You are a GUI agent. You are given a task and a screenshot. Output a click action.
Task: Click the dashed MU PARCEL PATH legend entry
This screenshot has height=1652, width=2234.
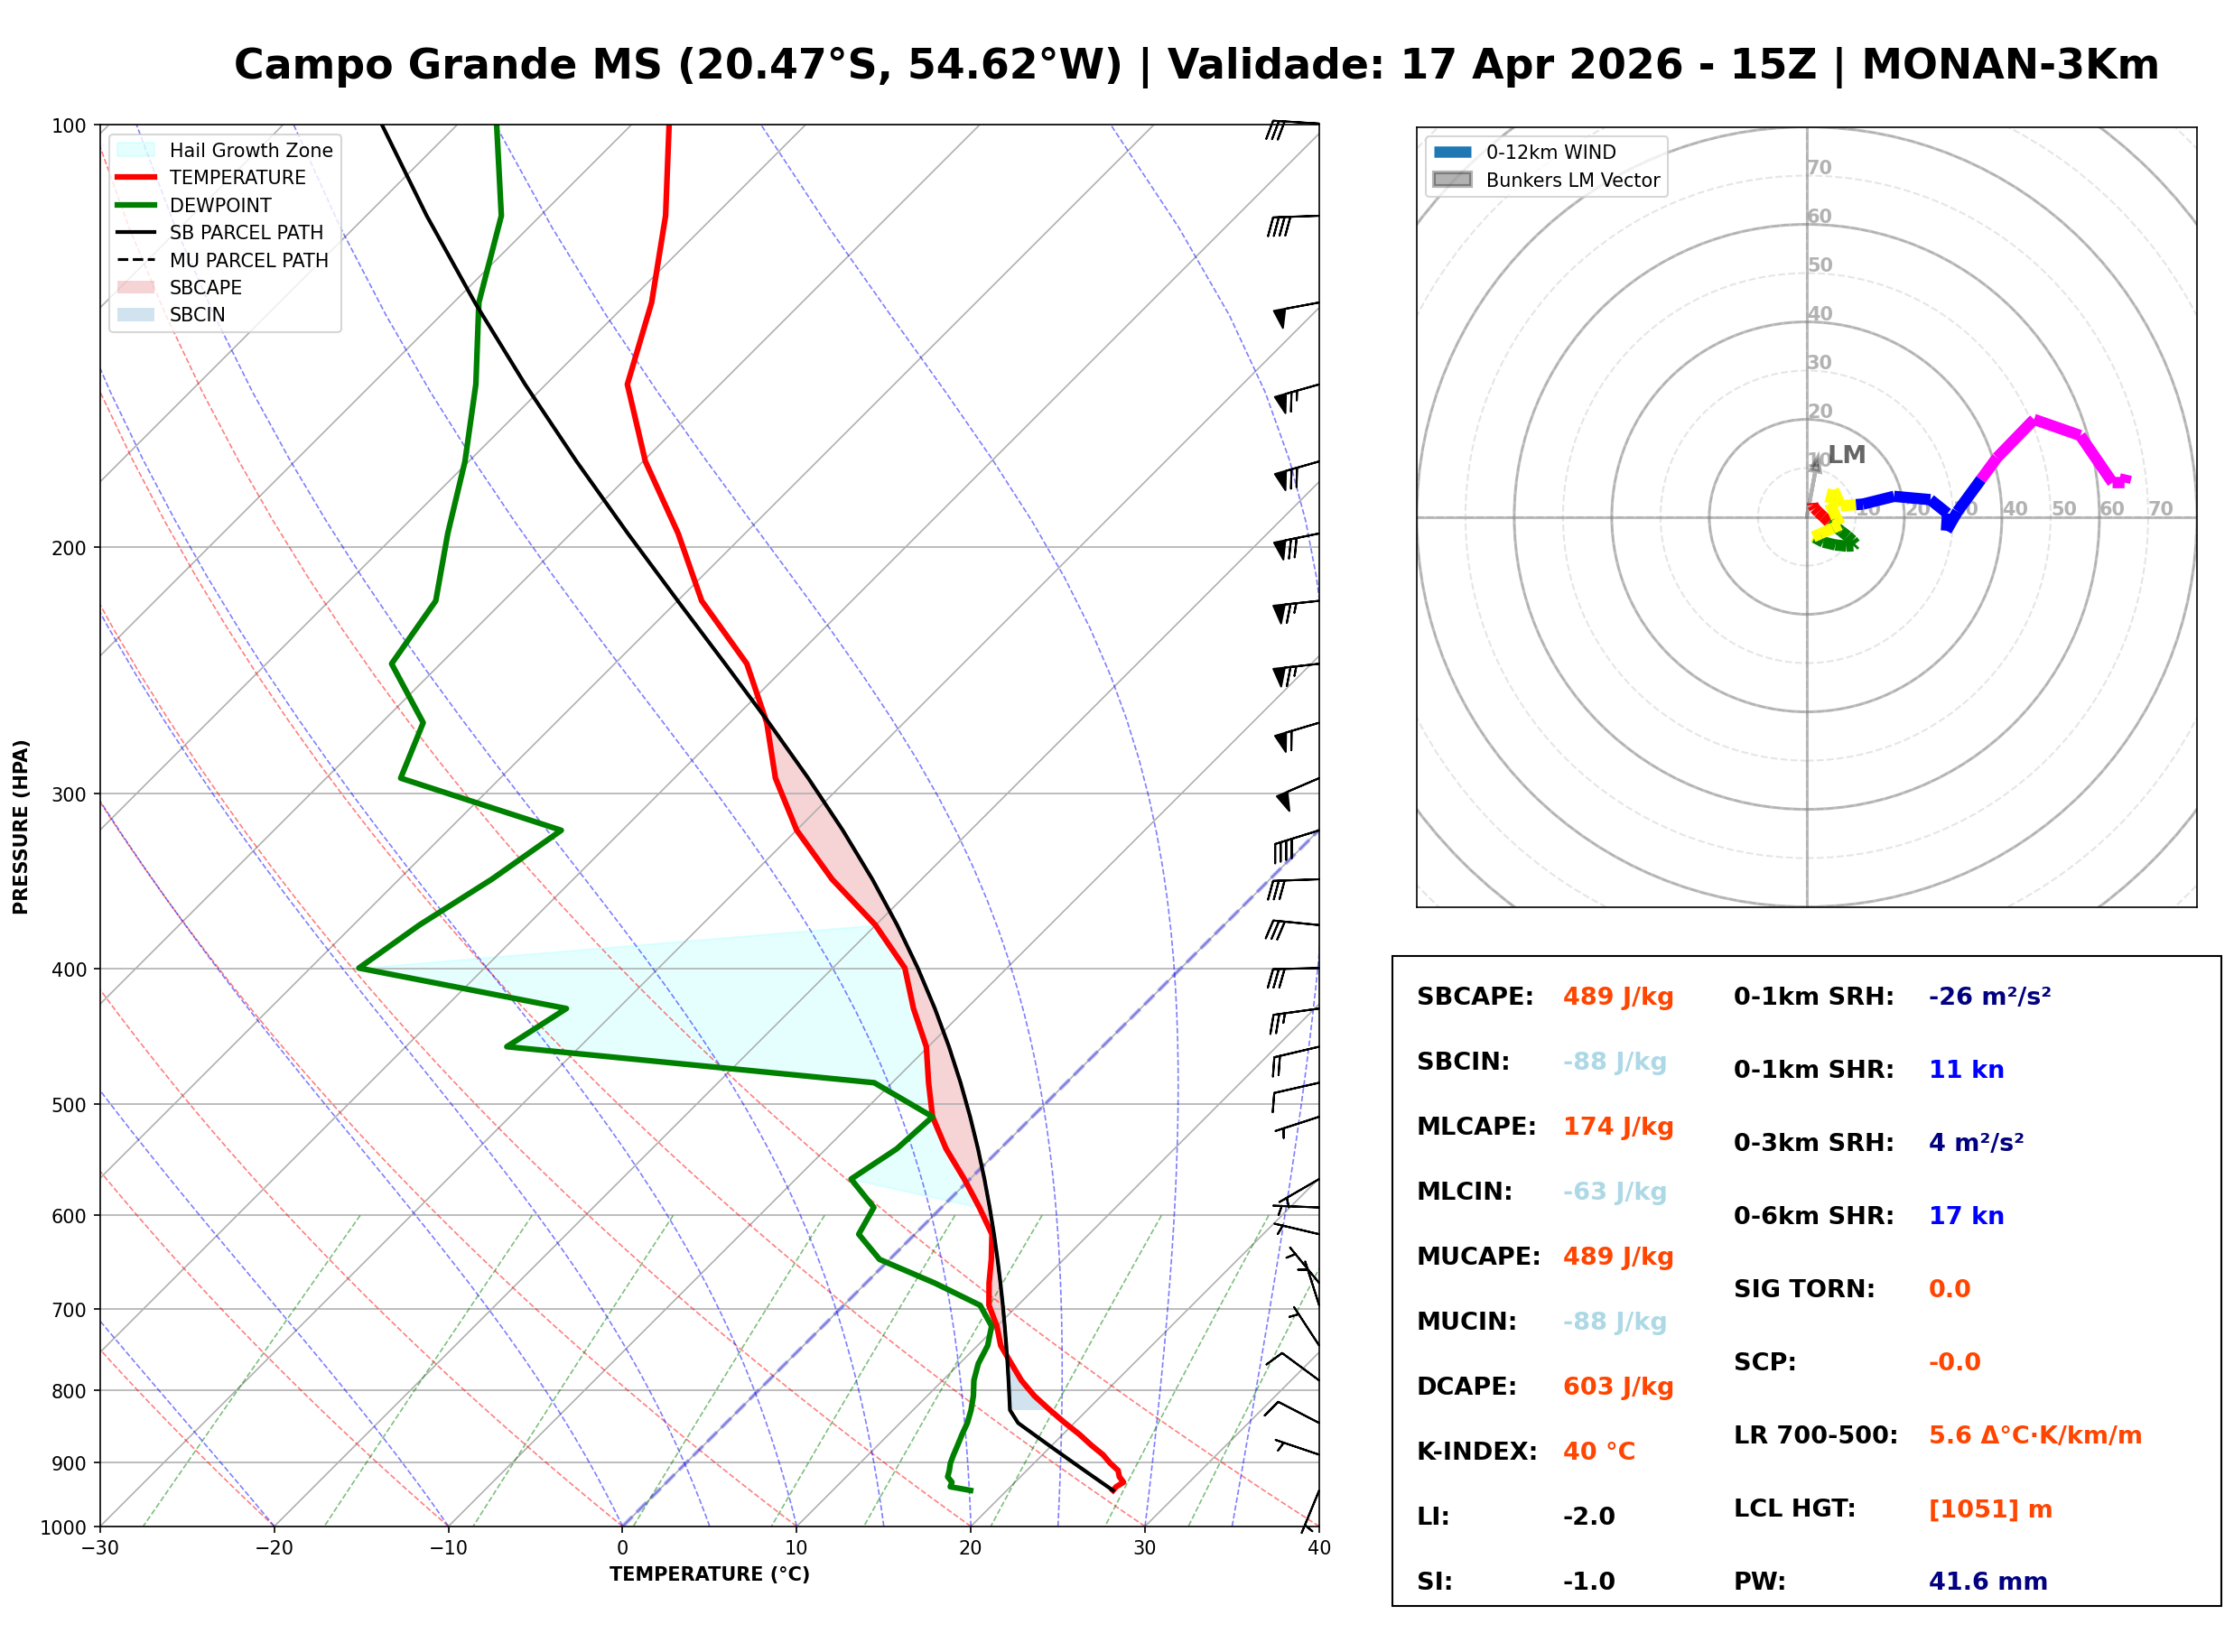[x=136, y=260]
